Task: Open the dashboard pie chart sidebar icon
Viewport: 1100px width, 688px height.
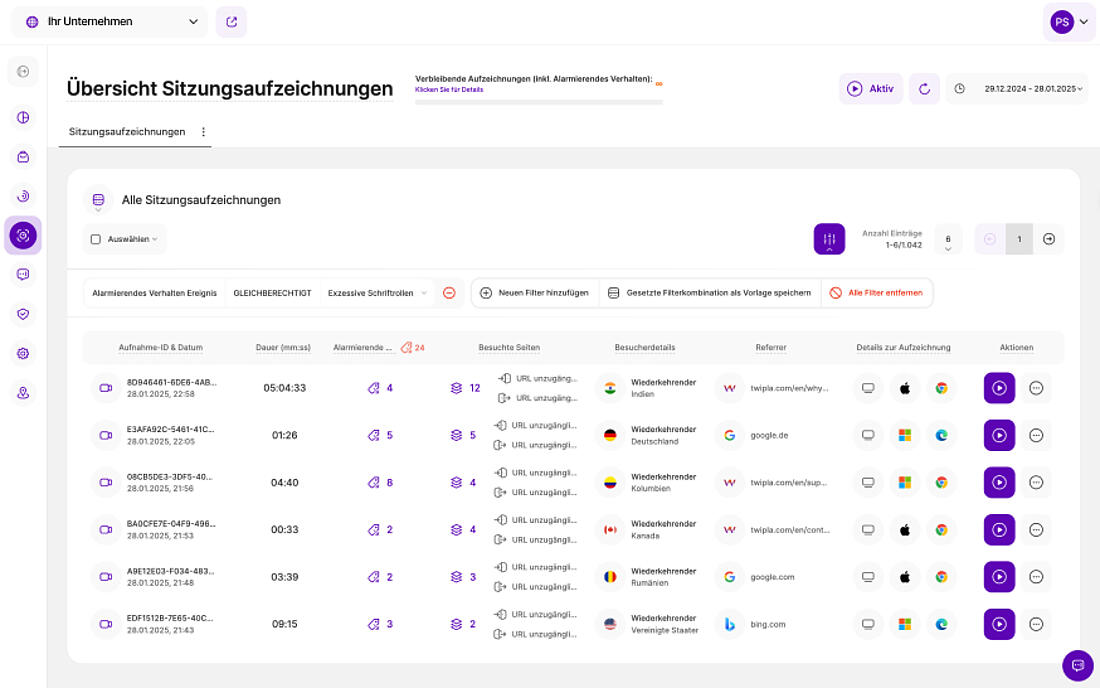Action: (23, 117)
